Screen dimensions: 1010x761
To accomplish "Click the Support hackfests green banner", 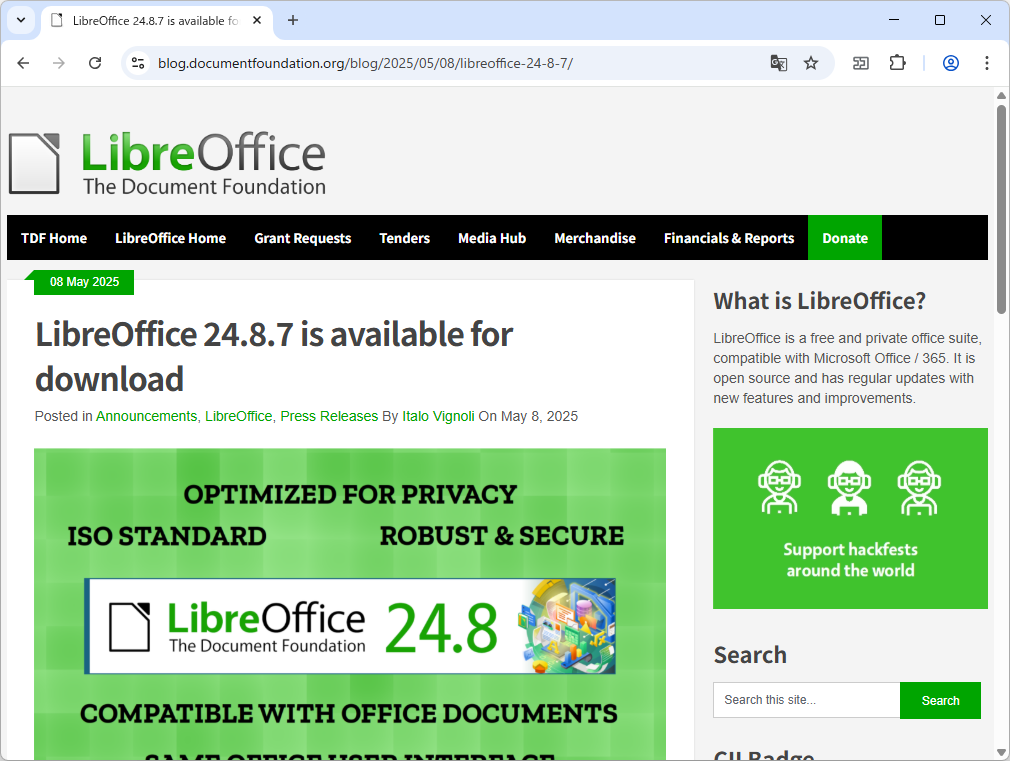I will pyautogui.click(x=850, y=518).
